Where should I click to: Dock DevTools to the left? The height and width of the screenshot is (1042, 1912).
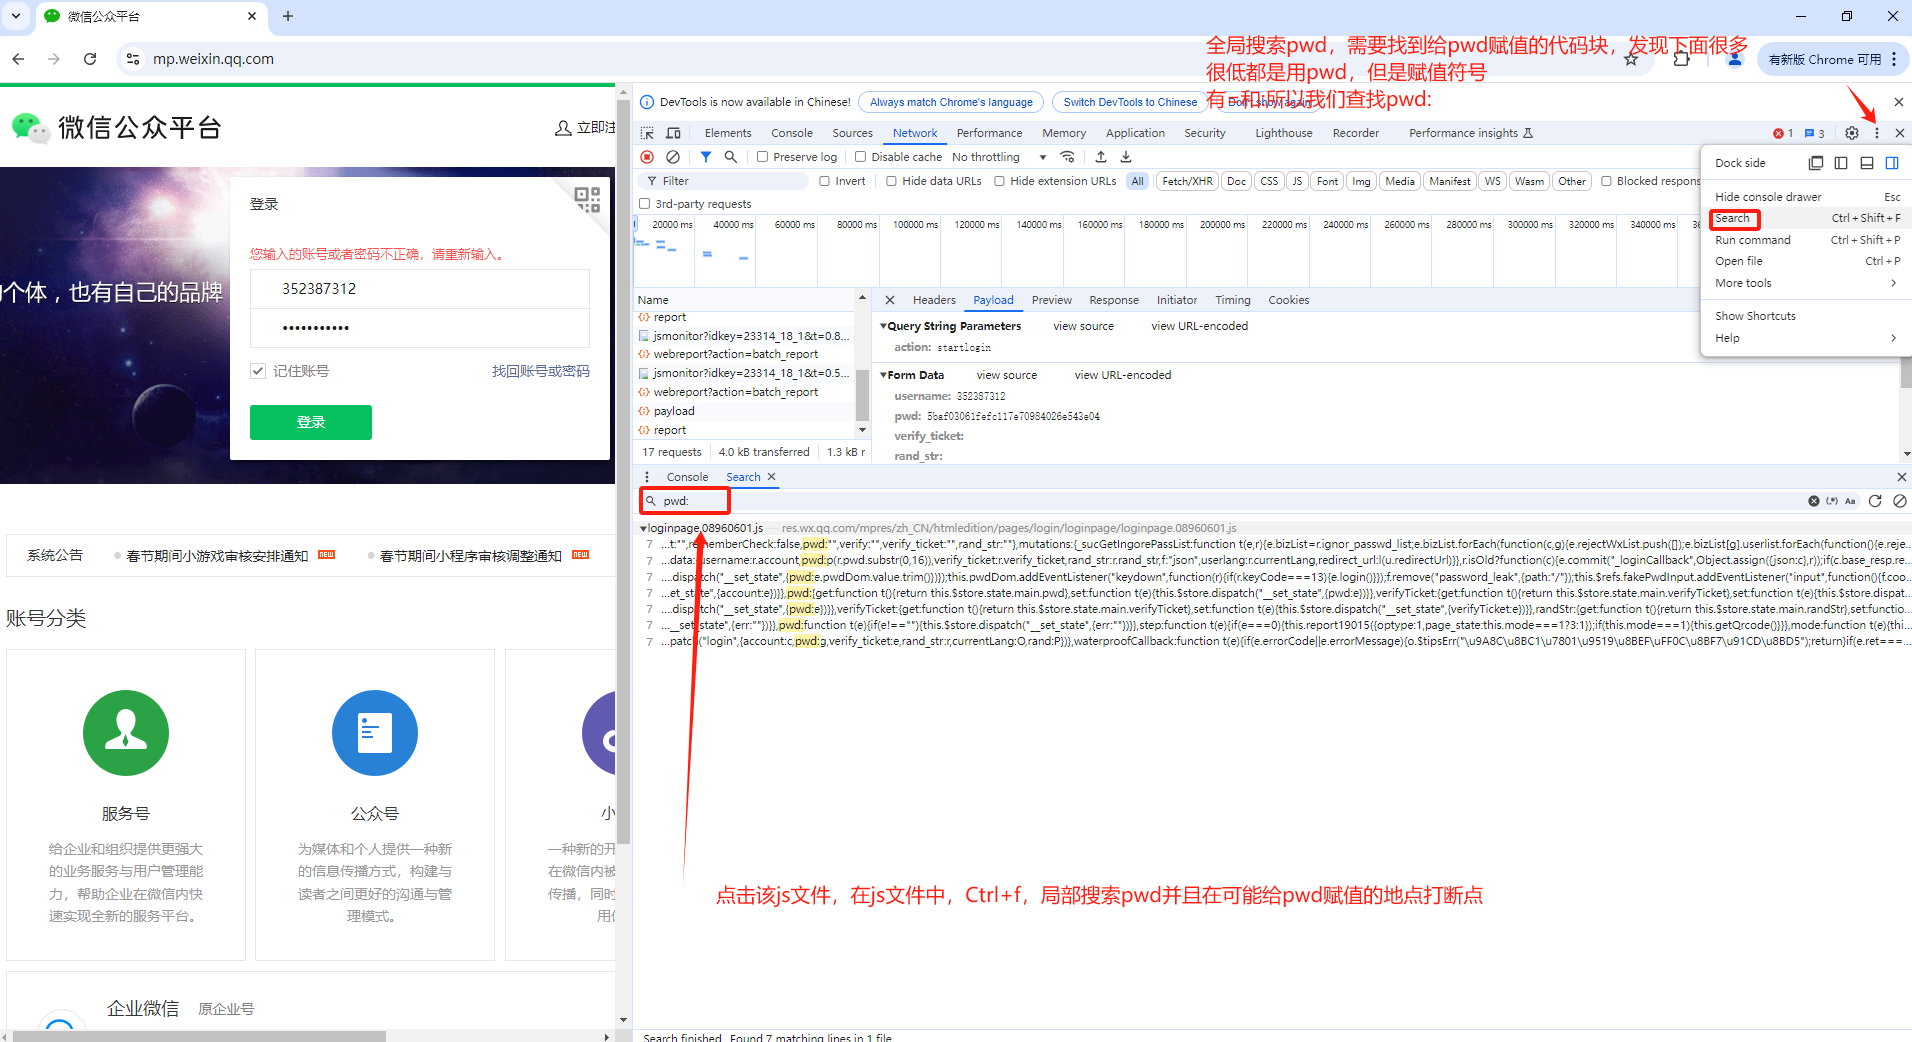pos(1841,163)
